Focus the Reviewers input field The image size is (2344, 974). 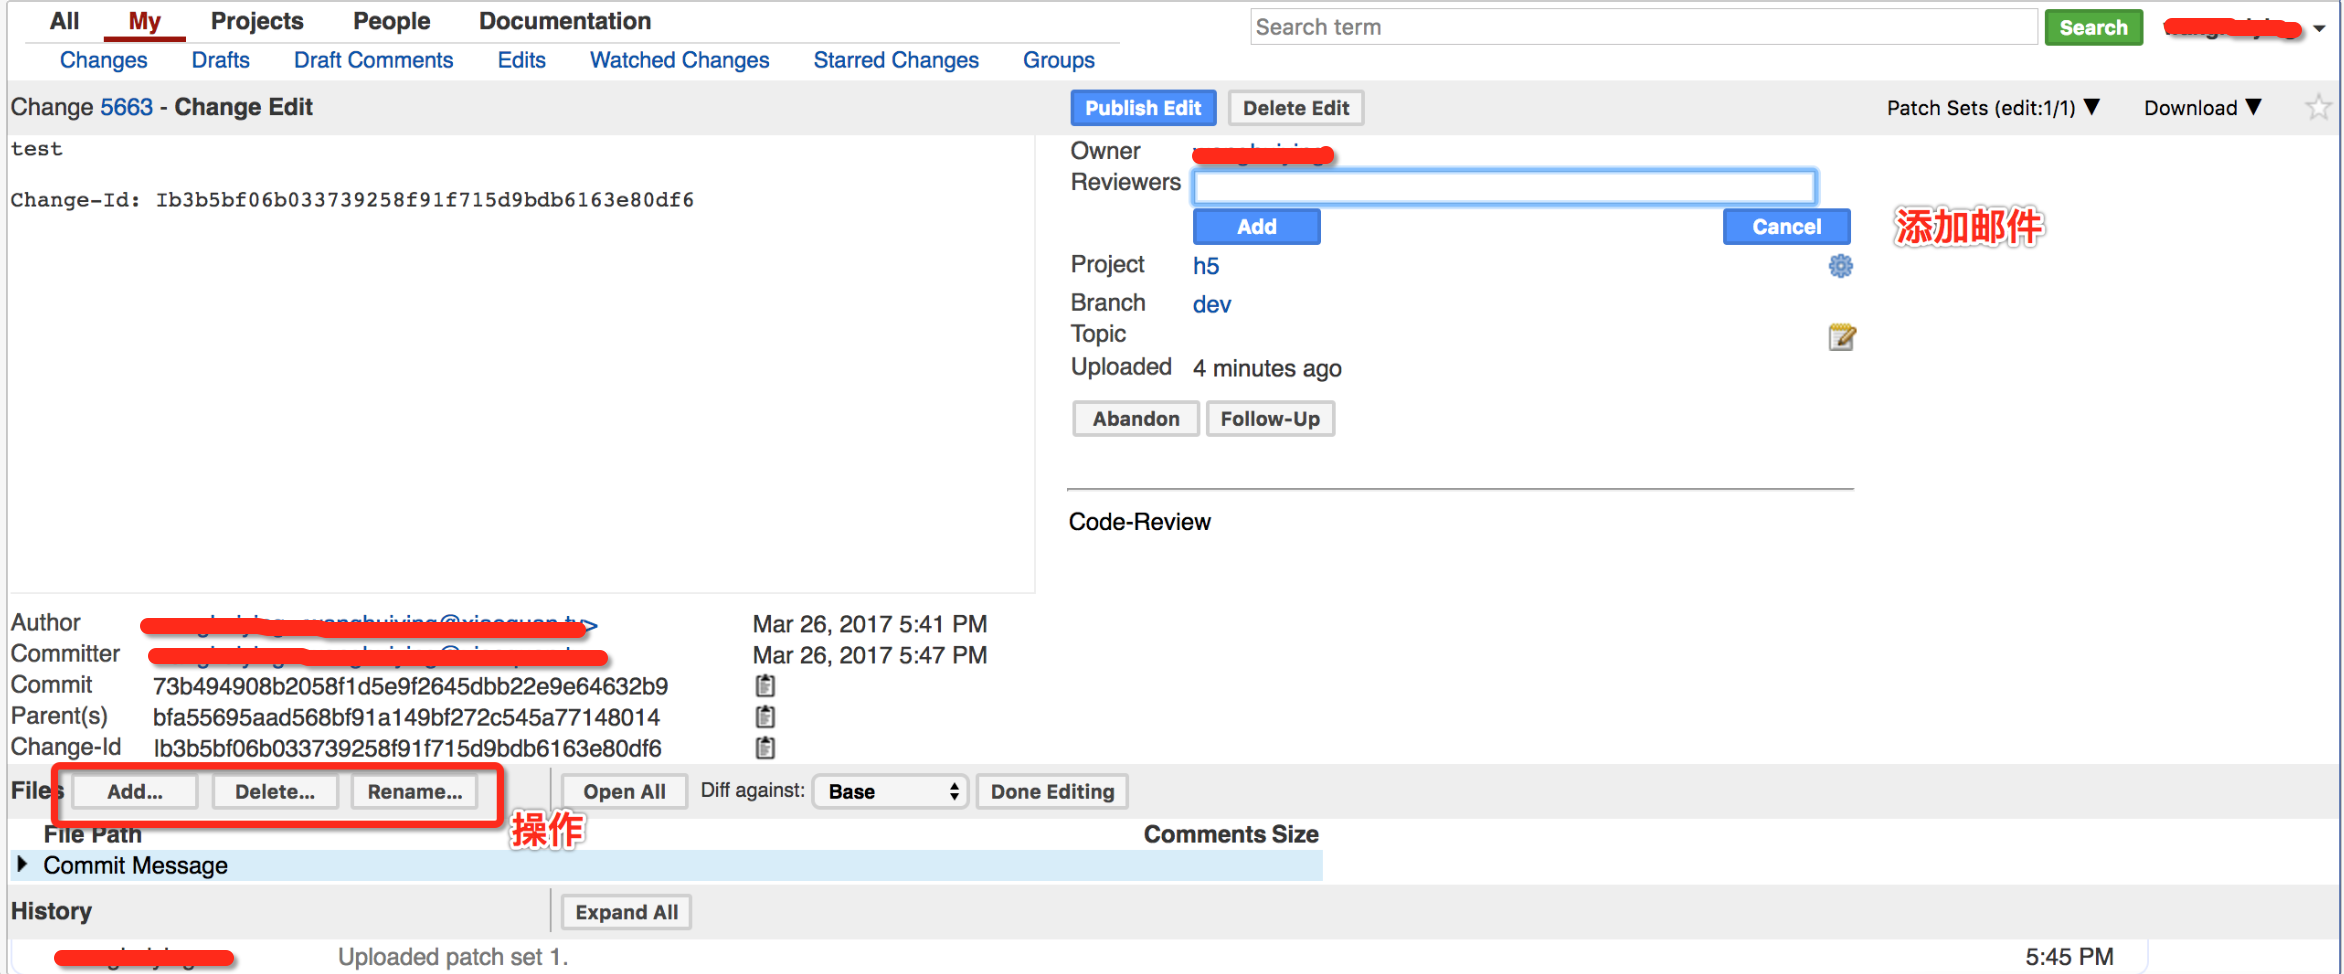(1503, 187)
